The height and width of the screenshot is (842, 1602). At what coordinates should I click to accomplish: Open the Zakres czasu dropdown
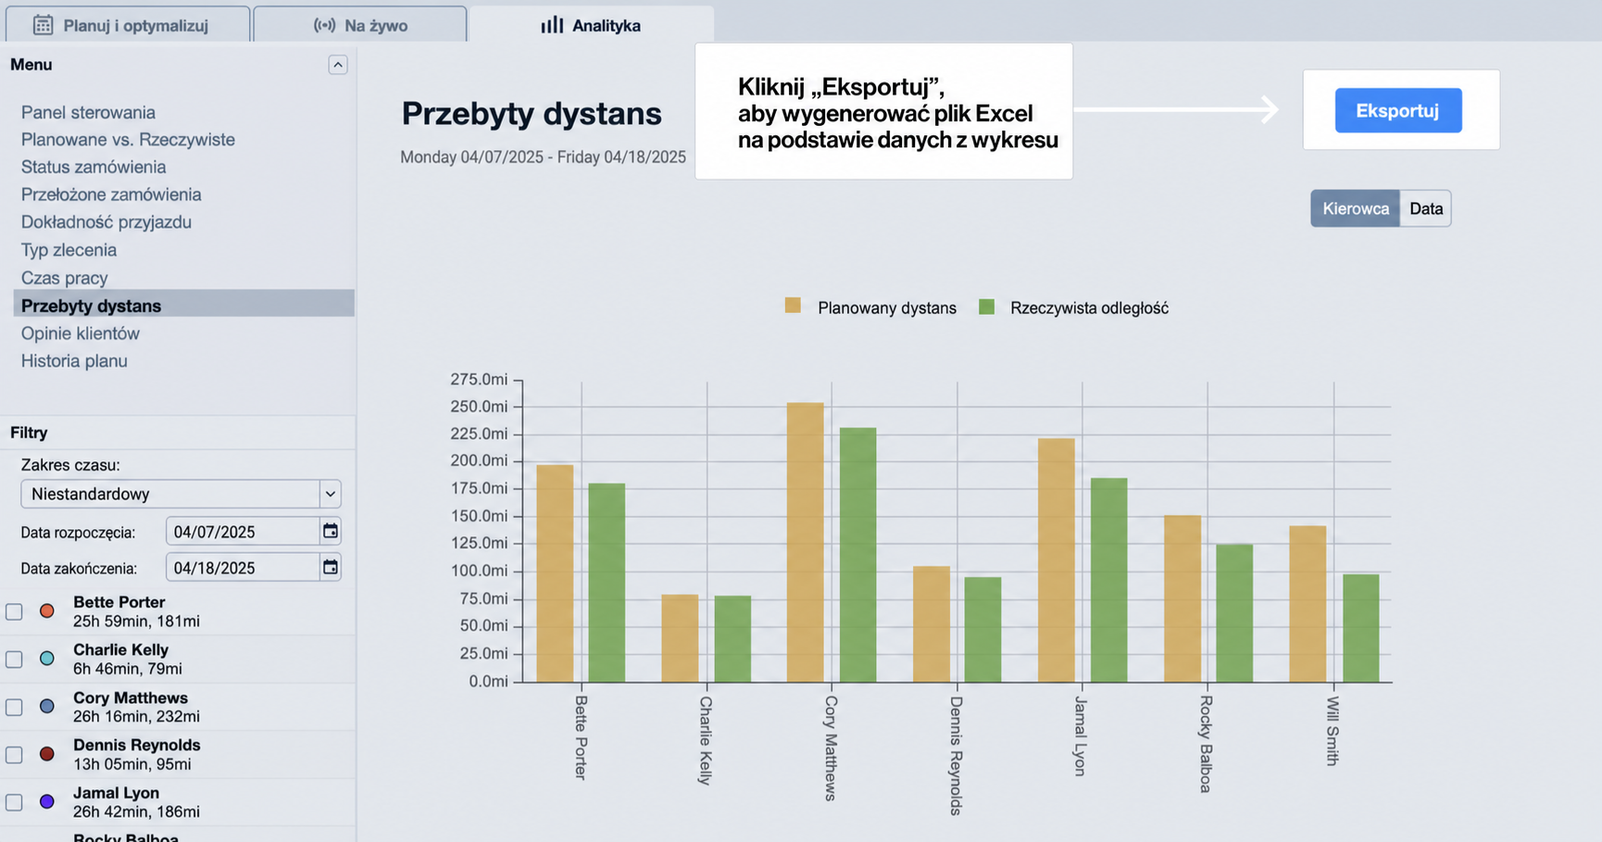pos(181,494)
